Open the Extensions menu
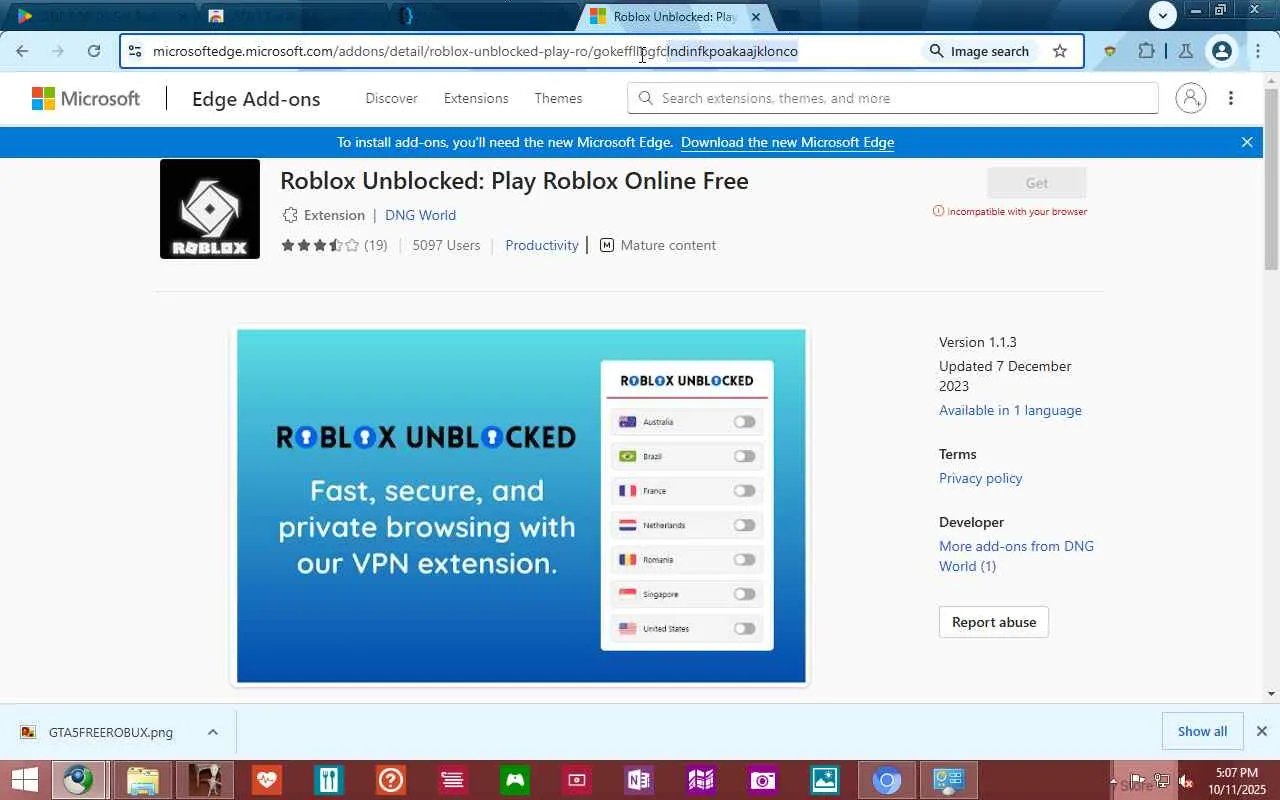Image resolution: width=1280 pixels, height=800 pixels. (x=476, y=98)
